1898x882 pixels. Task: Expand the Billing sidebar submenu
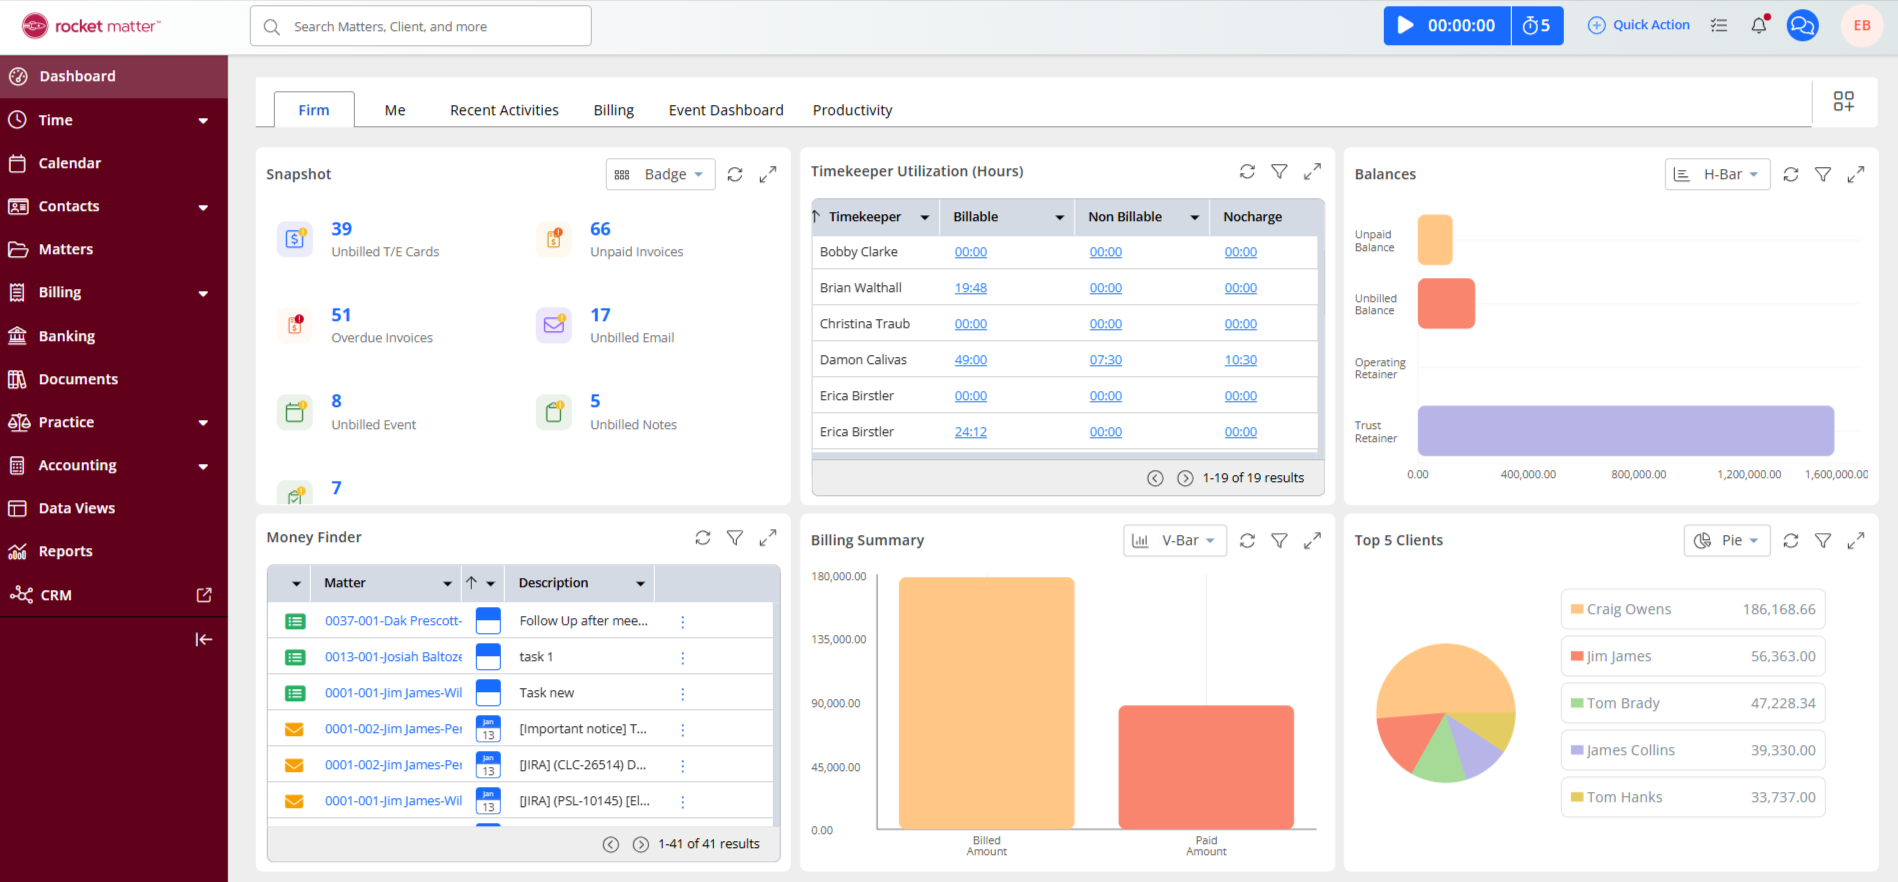(x=203, y=293)
